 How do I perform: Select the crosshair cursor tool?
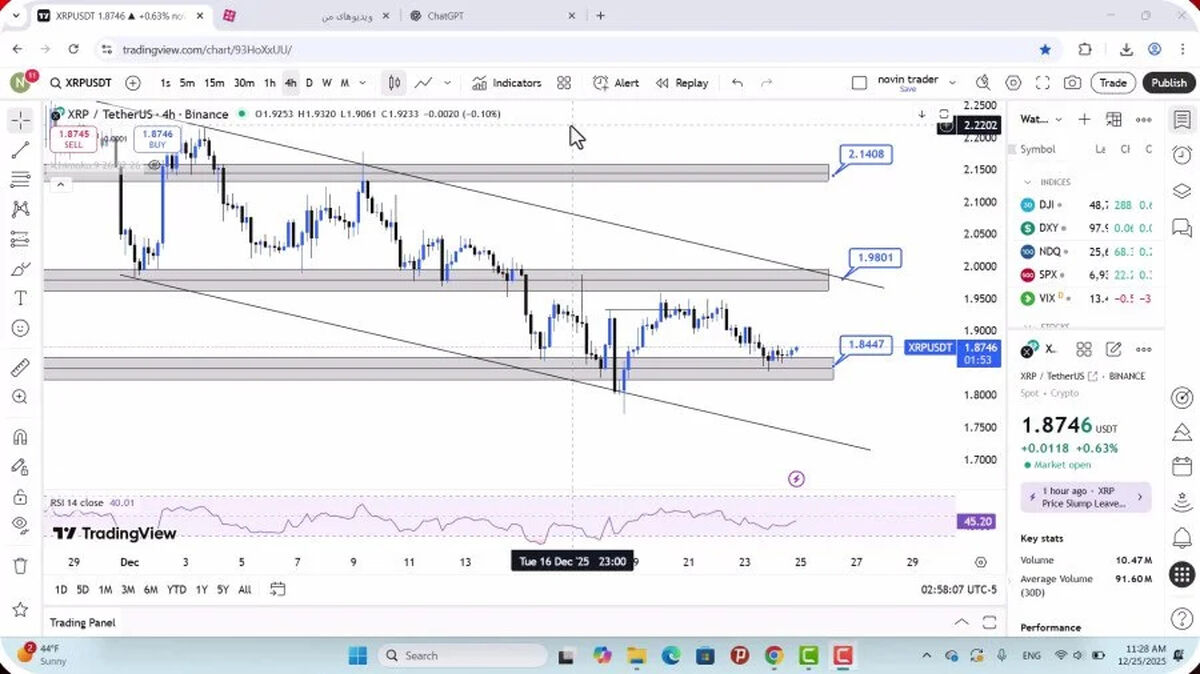(x=21, y=120)
